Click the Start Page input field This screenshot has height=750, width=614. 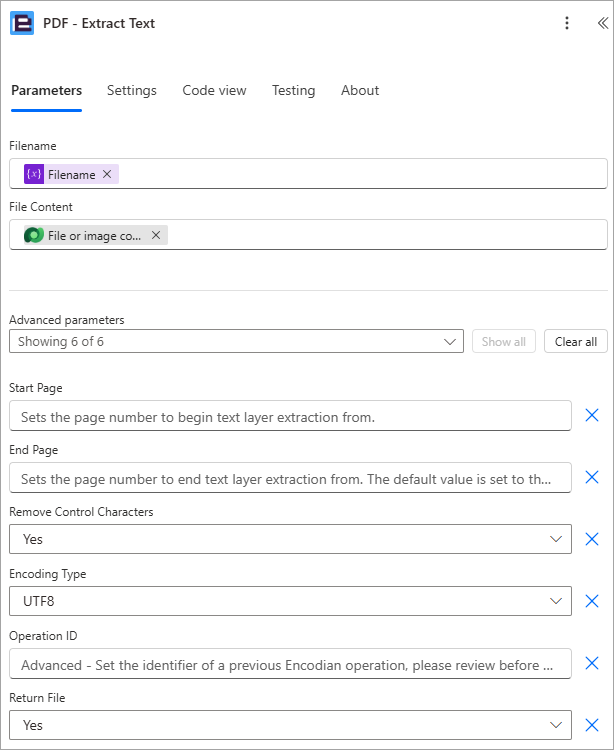(290, 416)
